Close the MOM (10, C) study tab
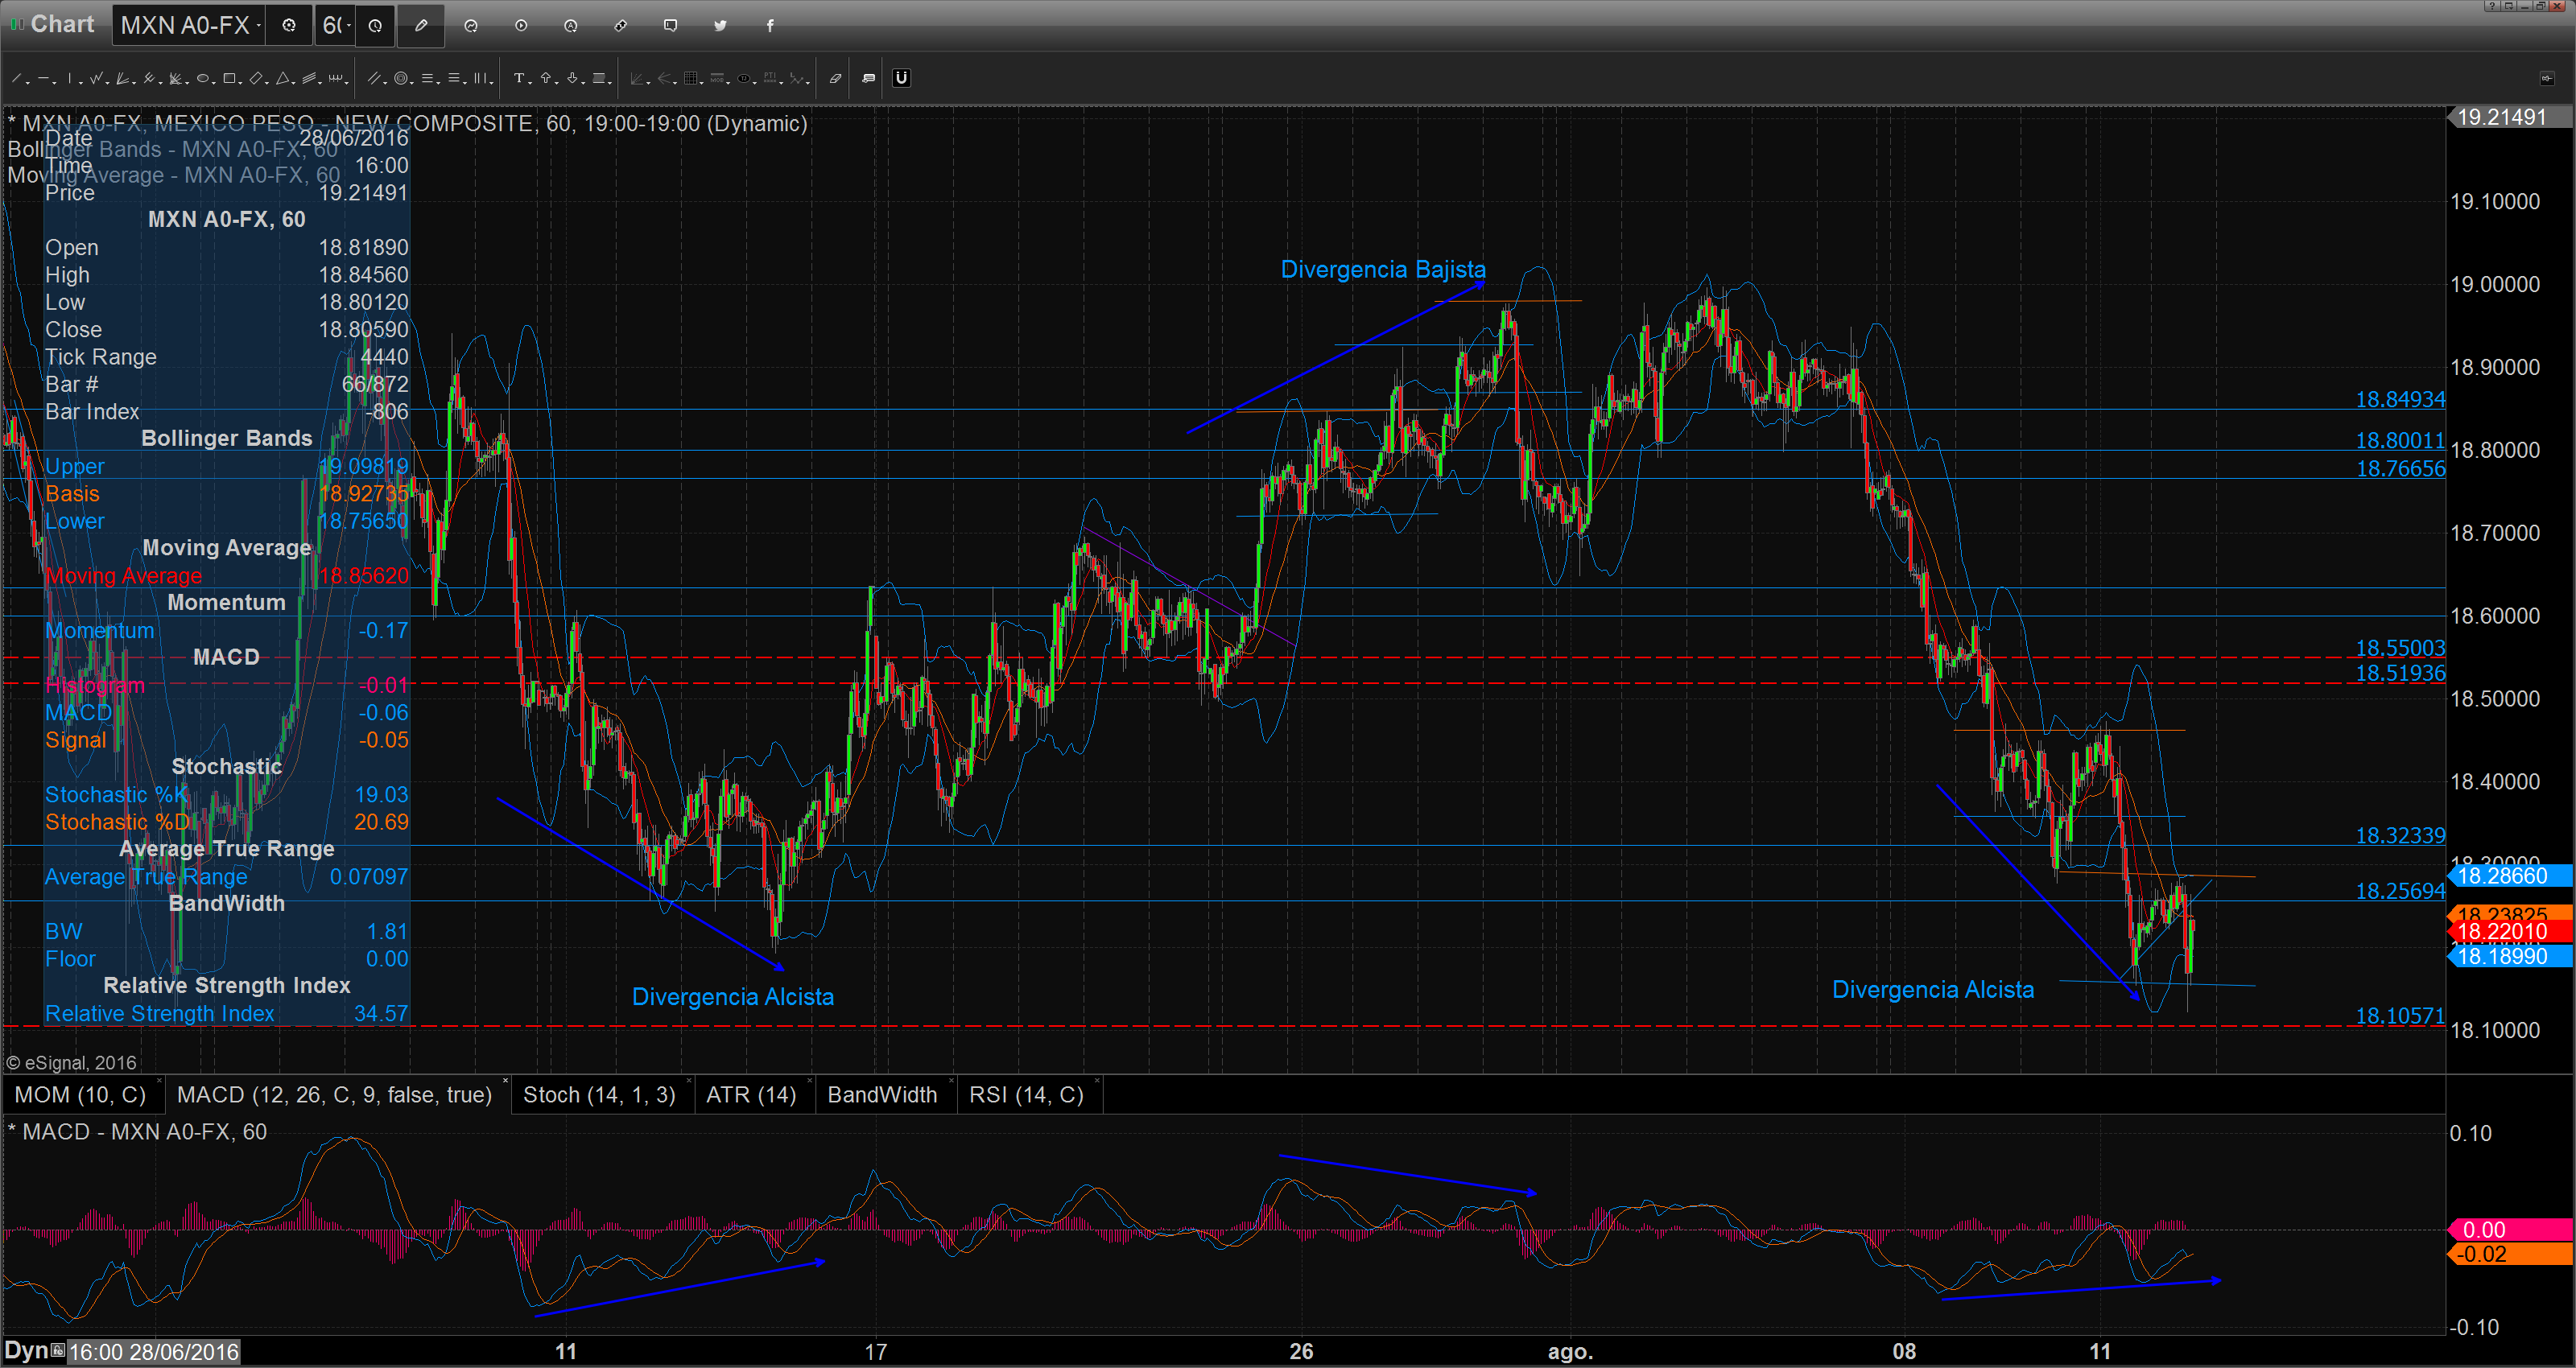2576x1368 pixels. [x=158, y=1081]
